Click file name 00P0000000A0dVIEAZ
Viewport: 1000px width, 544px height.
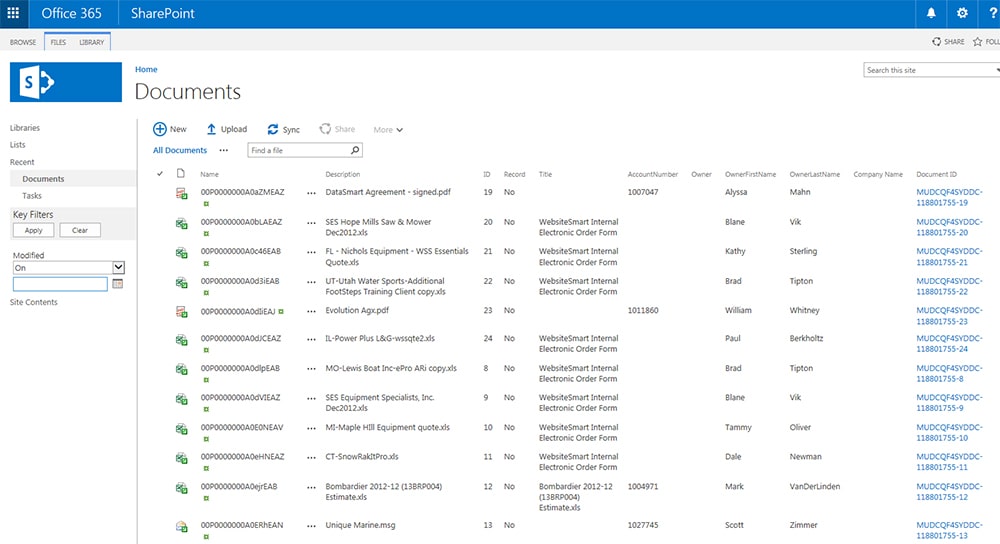240,397
